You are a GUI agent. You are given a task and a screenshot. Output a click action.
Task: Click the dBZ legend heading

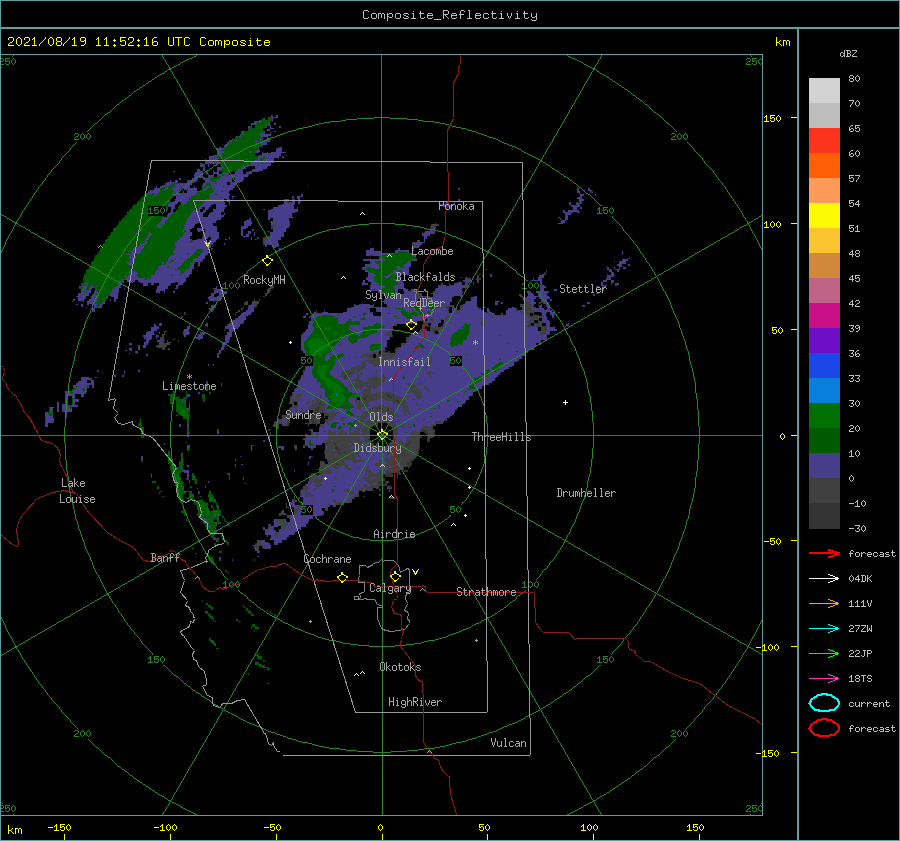(848, 54)
